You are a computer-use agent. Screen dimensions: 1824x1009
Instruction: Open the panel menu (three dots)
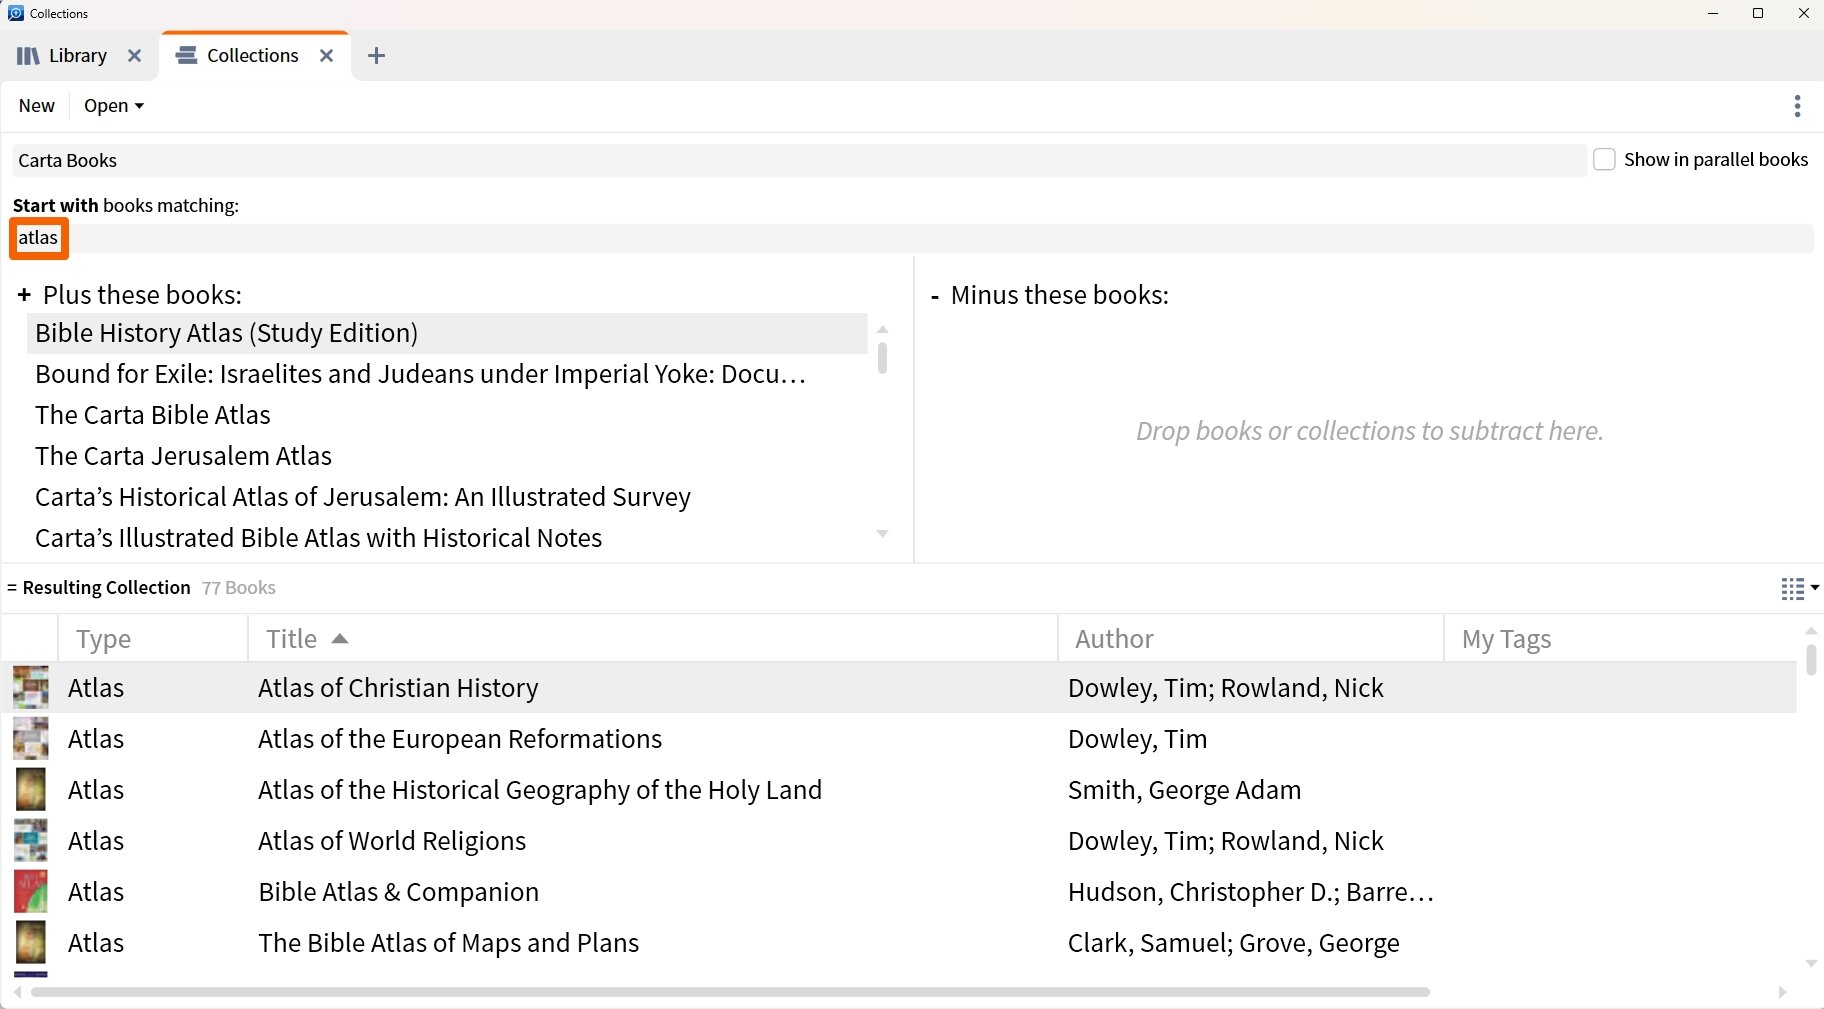[1797, 106]
